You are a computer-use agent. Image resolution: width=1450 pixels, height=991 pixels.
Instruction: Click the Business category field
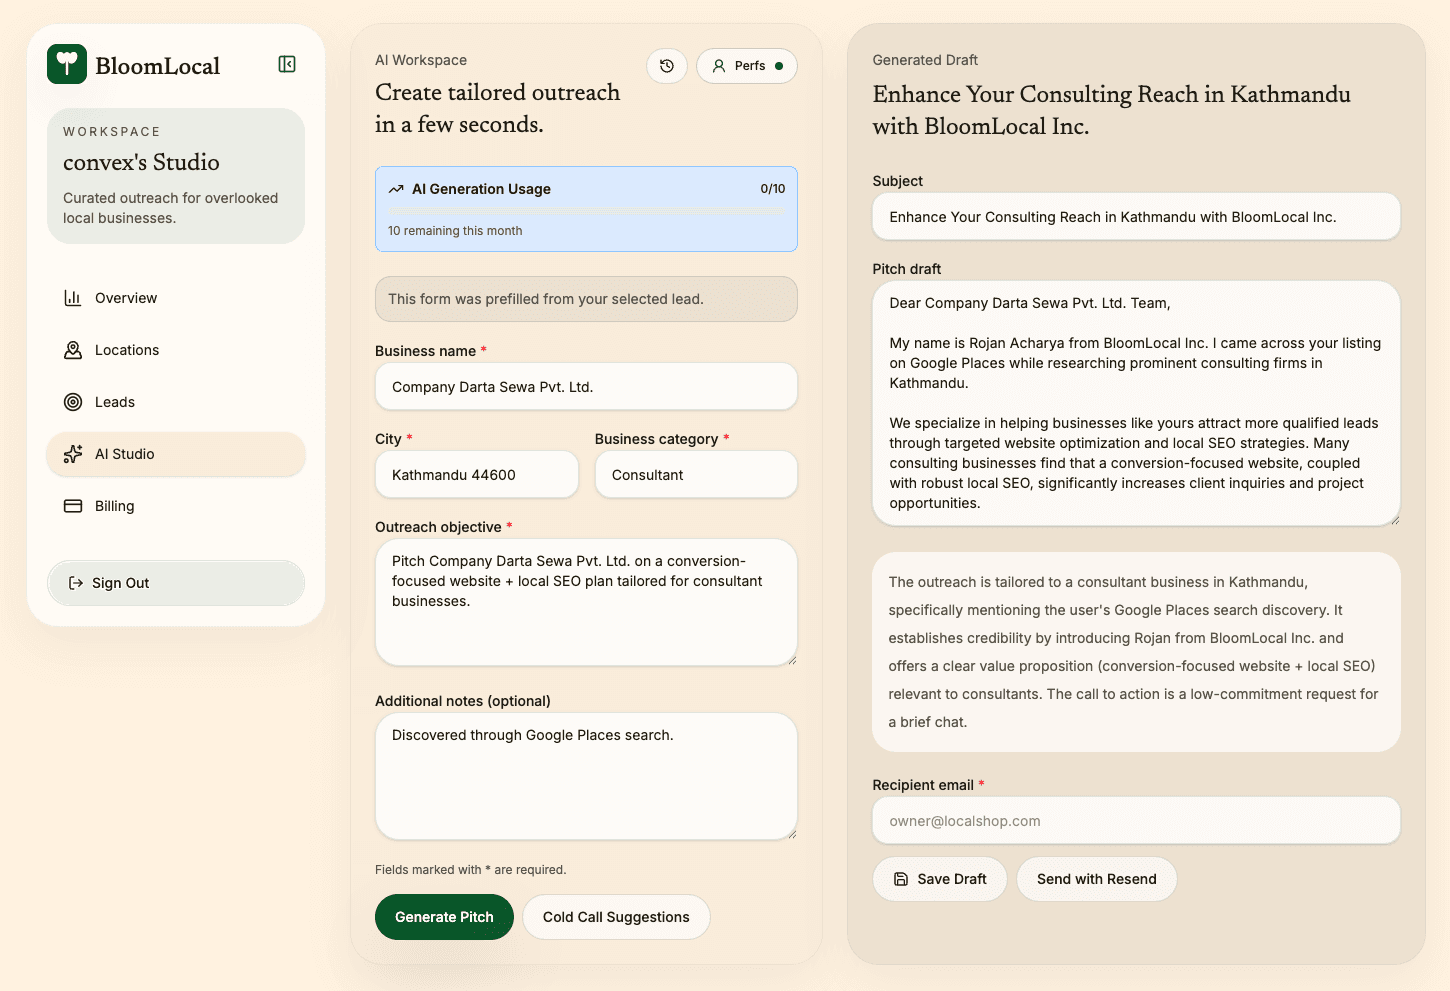tap(696, 475)
